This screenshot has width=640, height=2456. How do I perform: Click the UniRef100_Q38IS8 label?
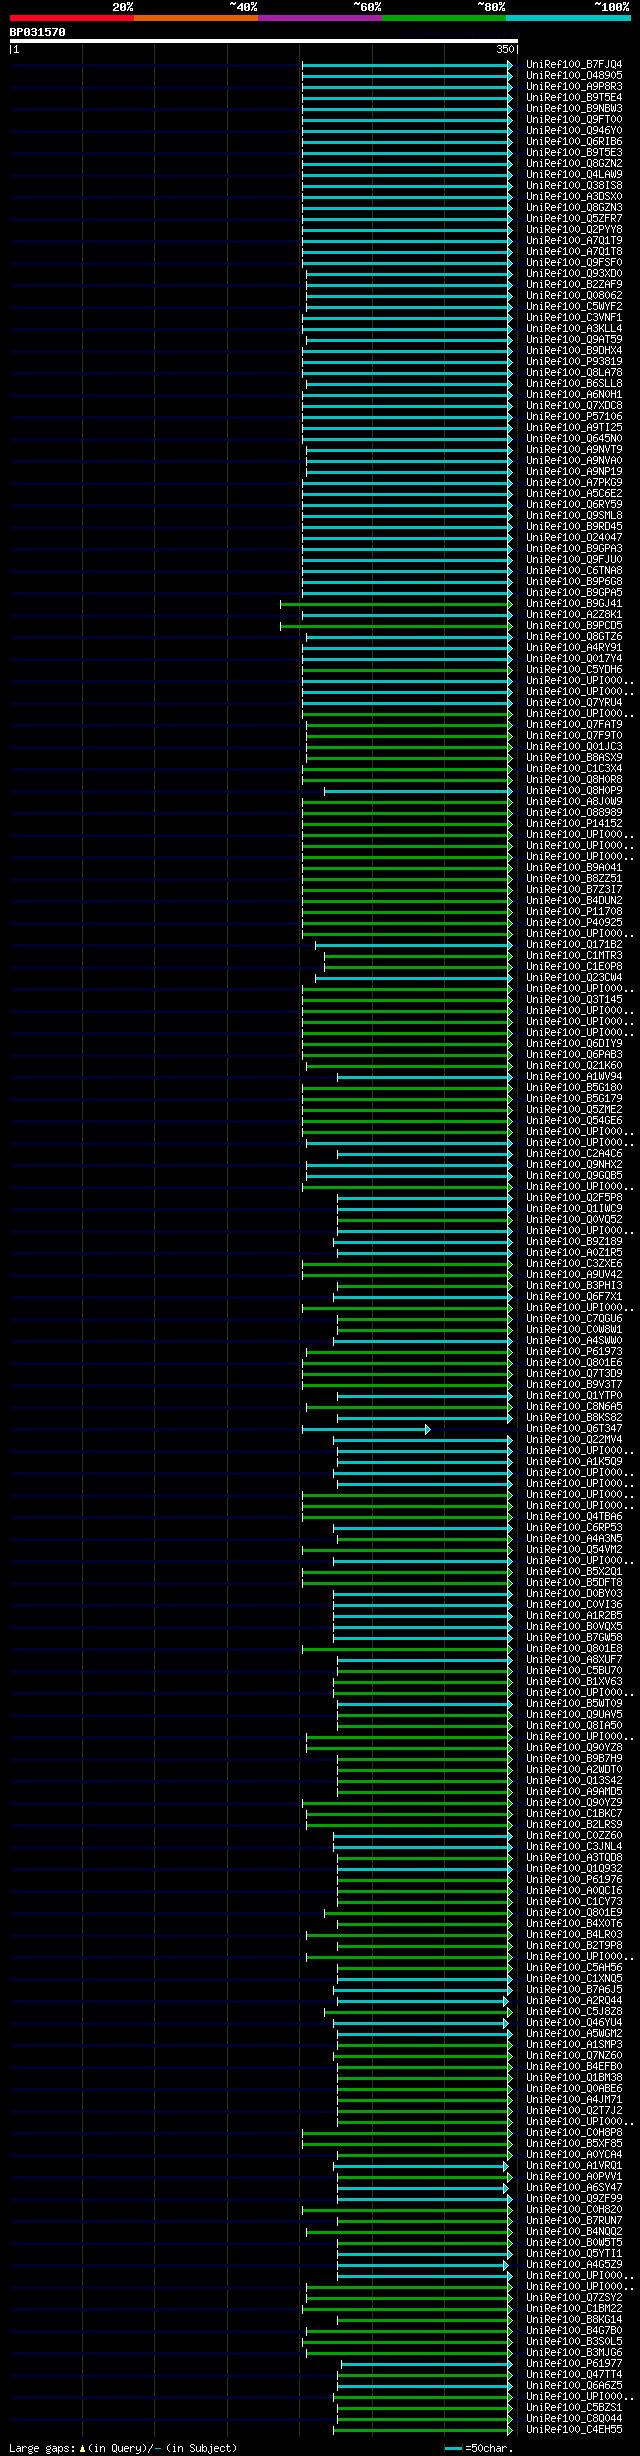[x=574, y=185]
